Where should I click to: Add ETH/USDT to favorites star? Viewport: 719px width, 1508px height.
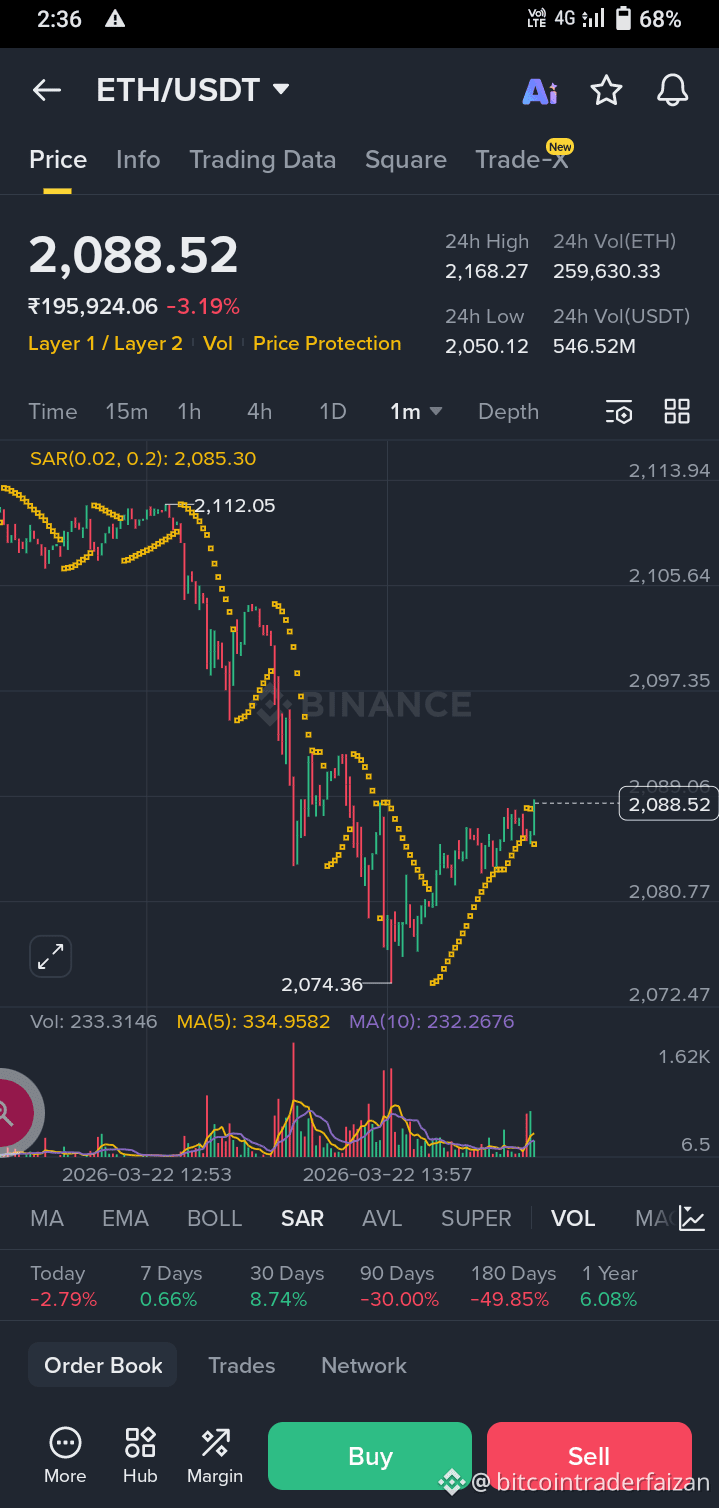coord(606,91)
